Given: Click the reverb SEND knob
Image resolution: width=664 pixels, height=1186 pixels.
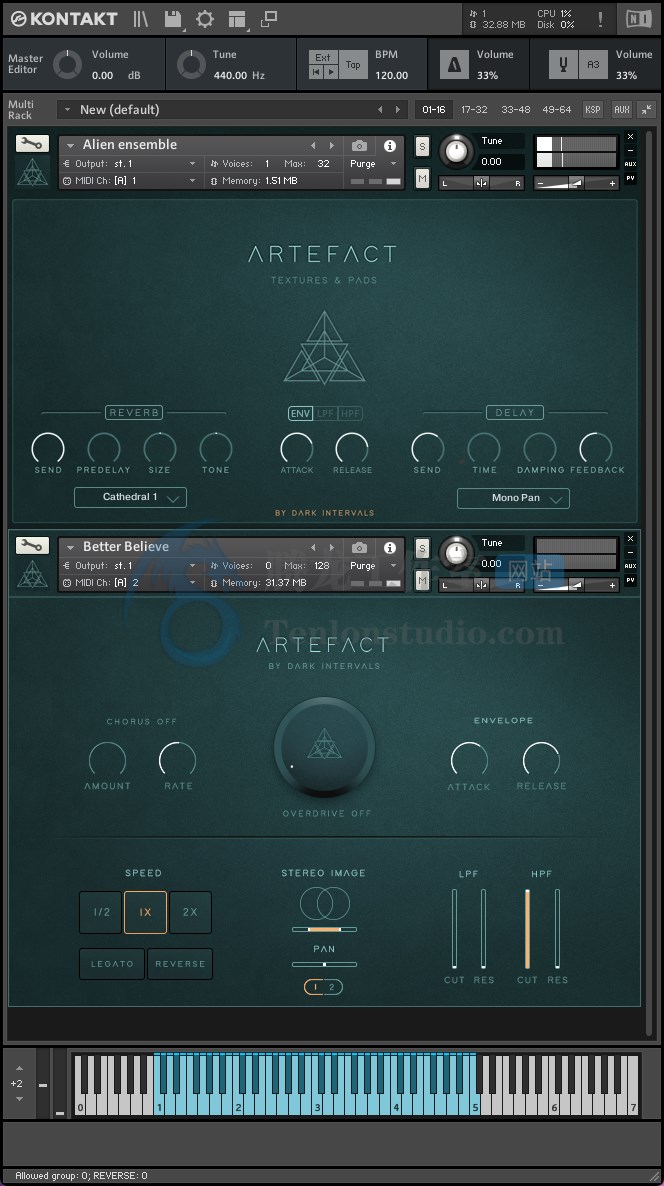Looking at the screenshot, I should click(x=48, y=449).
